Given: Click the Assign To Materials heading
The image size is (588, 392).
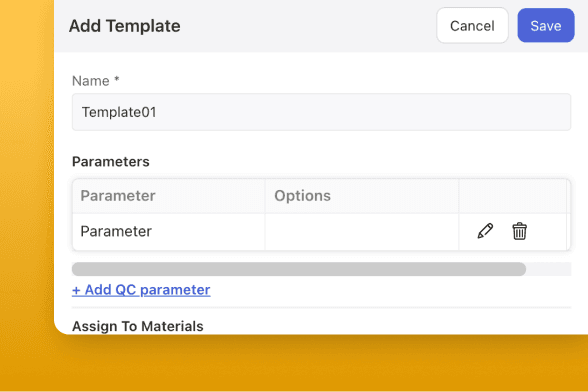Looking at the screenshot, I should pos(138,326).
